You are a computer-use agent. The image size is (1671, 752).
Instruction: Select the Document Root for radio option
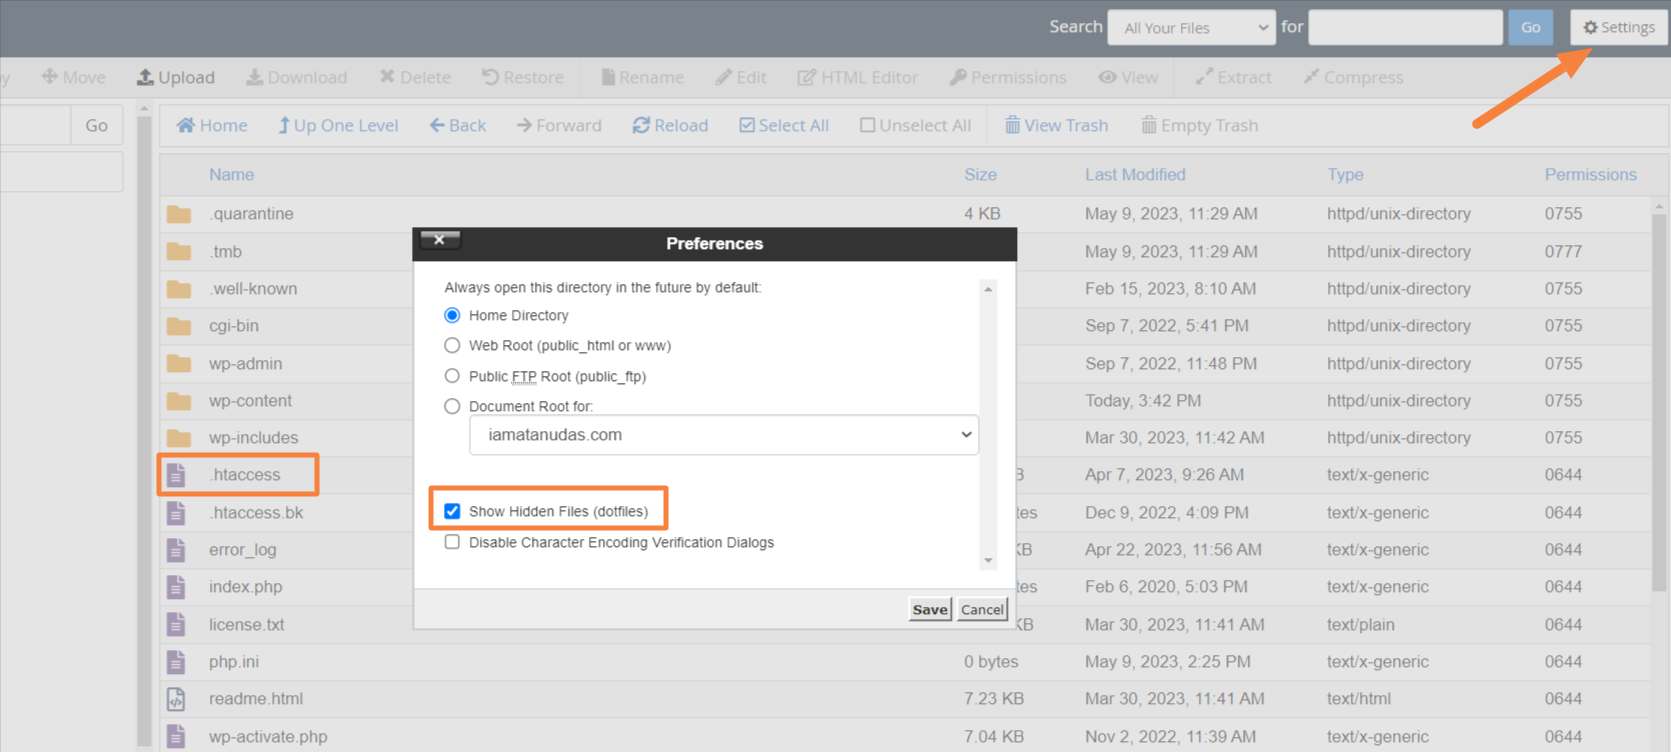(x=452, y=406)
